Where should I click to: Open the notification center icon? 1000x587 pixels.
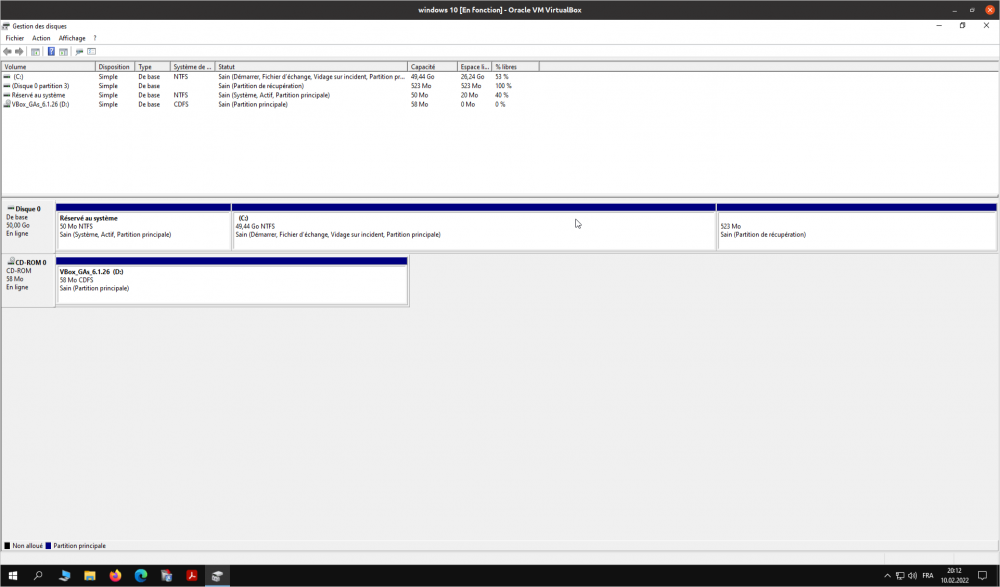(x=982, y=576)
